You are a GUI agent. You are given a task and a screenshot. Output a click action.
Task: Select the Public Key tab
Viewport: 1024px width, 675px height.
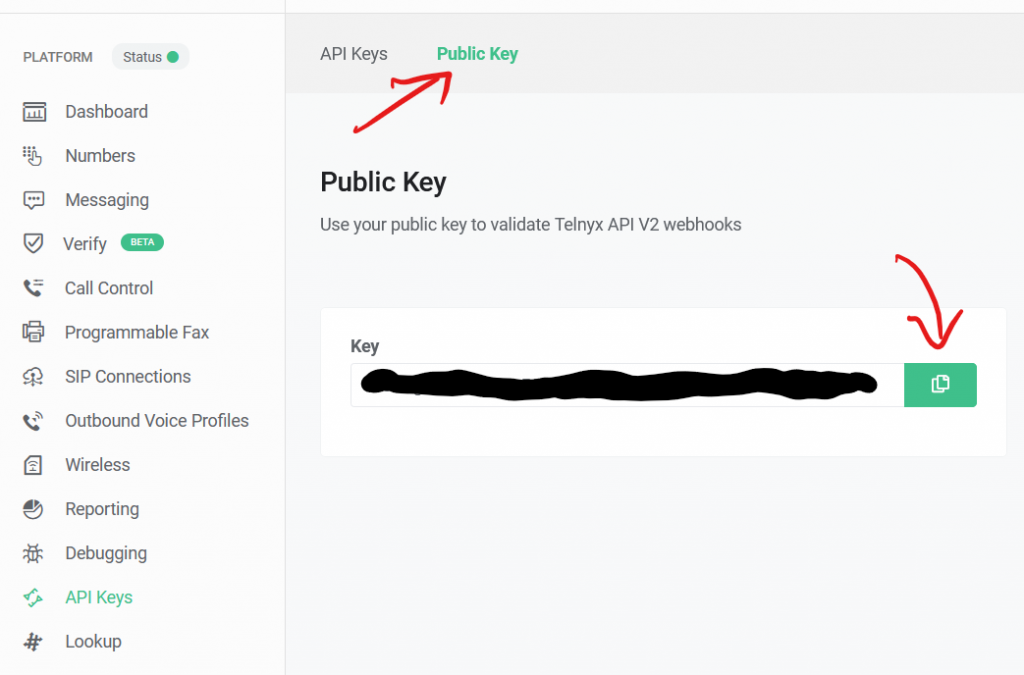point(476,53)
